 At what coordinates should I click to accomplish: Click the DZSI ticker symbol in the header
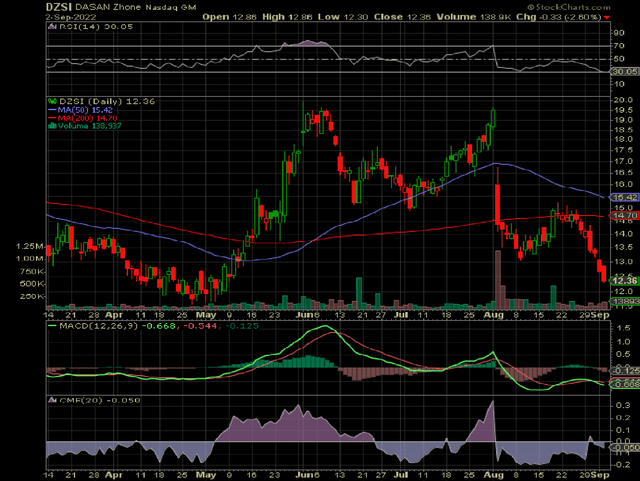tap(59, 7)
